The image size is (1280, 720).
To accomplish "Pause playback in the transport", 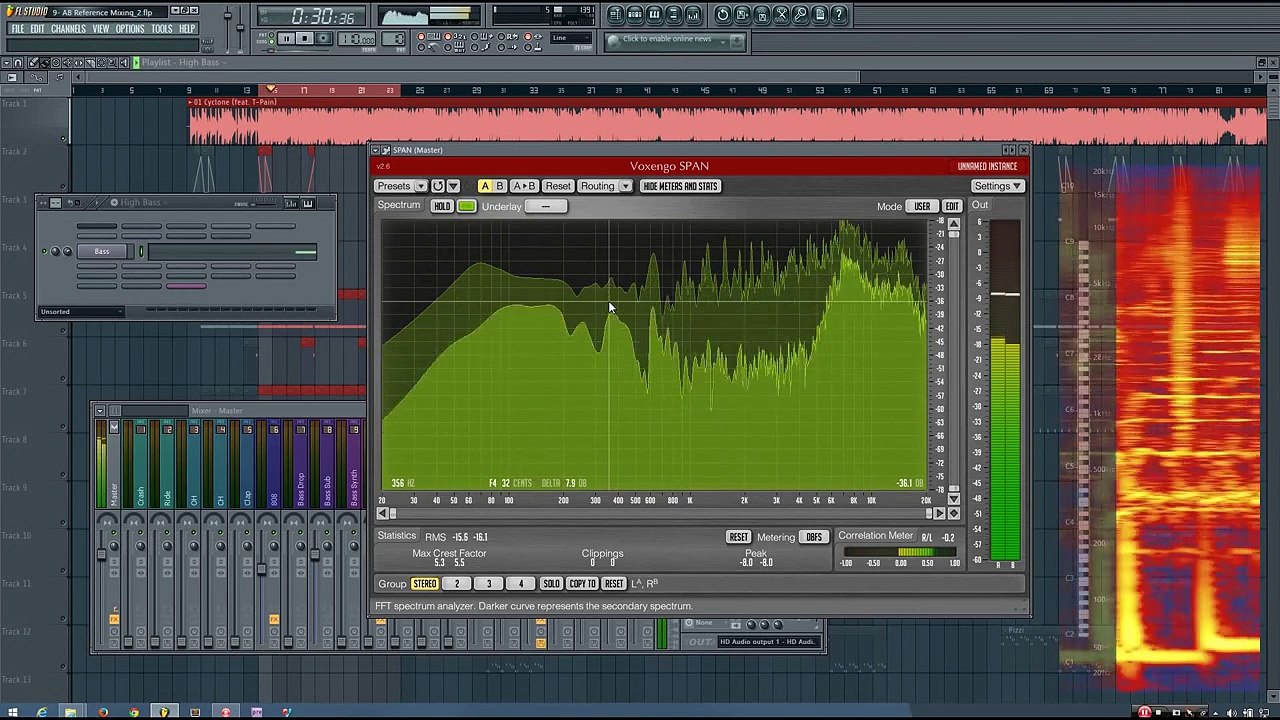I will [286, 38].
